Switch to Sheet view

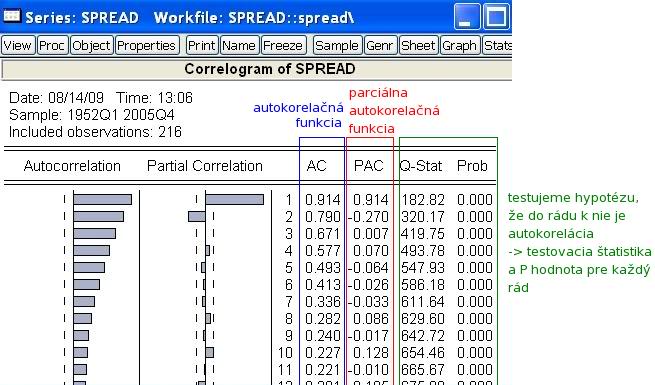tap(419, 45)
